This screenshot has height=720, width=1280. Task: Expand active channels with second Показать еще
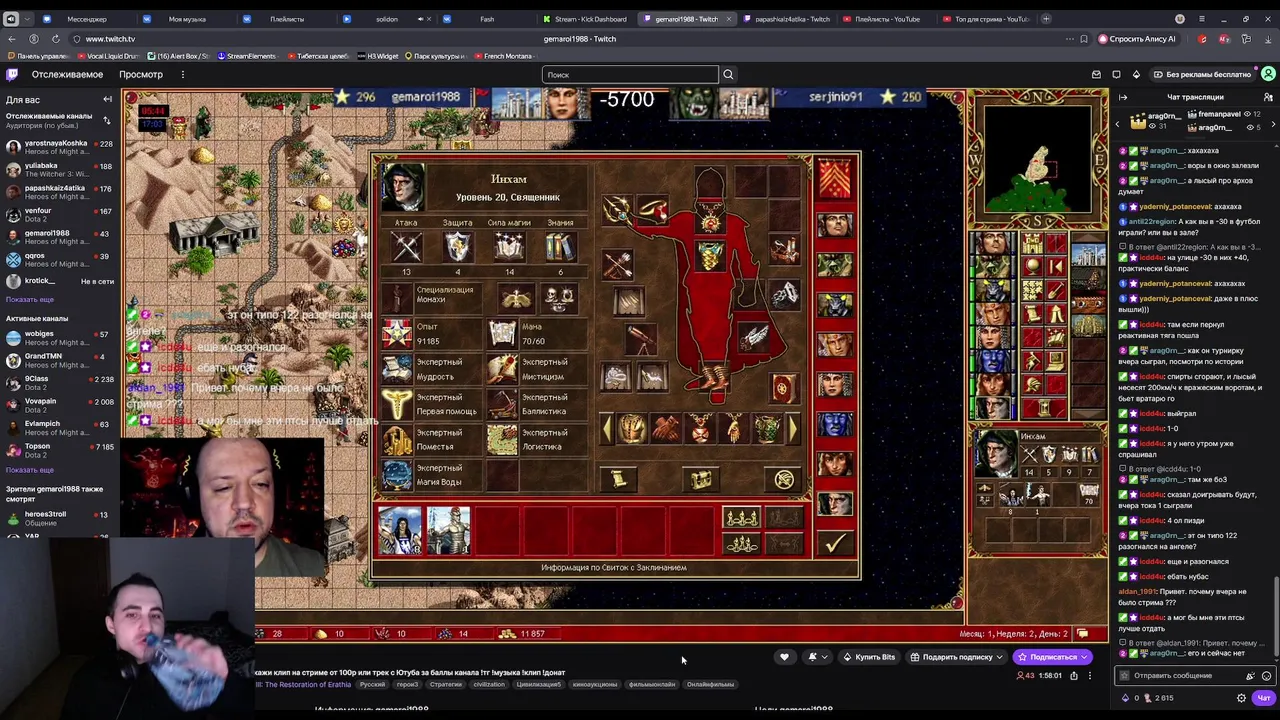30,469
